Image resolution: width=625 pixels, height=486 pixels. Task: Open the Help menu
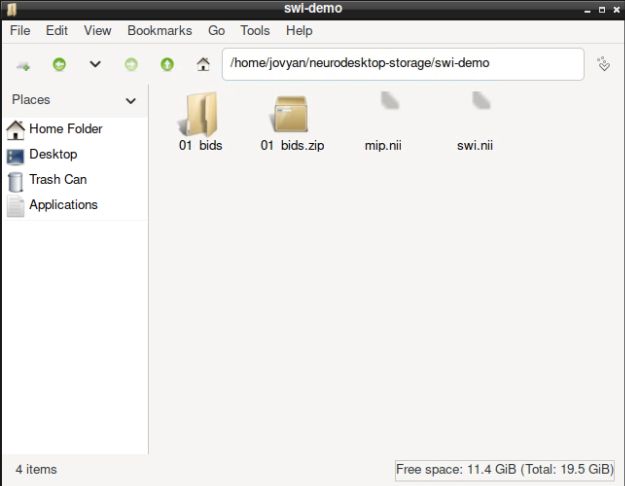coord(299,31)
